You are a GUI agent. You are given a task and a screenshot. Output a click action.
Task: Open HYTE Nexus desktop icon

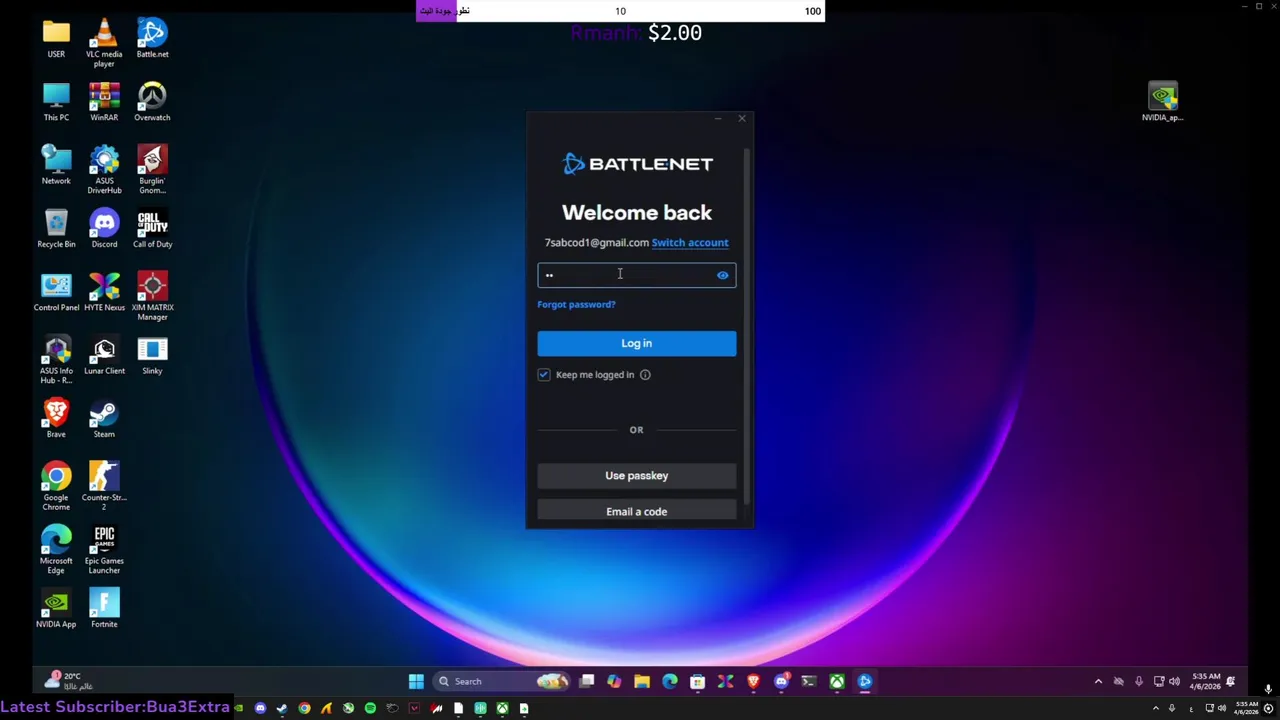[x=104, y=291]
